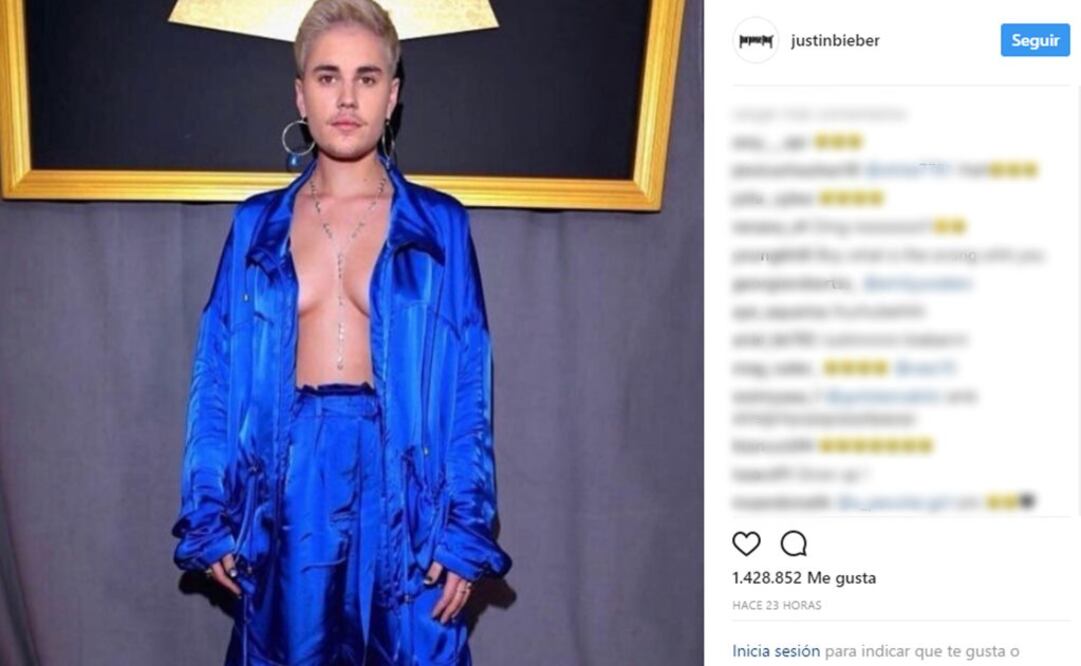Click the blue mention after four emojis
The image size is (1081, 666).
925,368
